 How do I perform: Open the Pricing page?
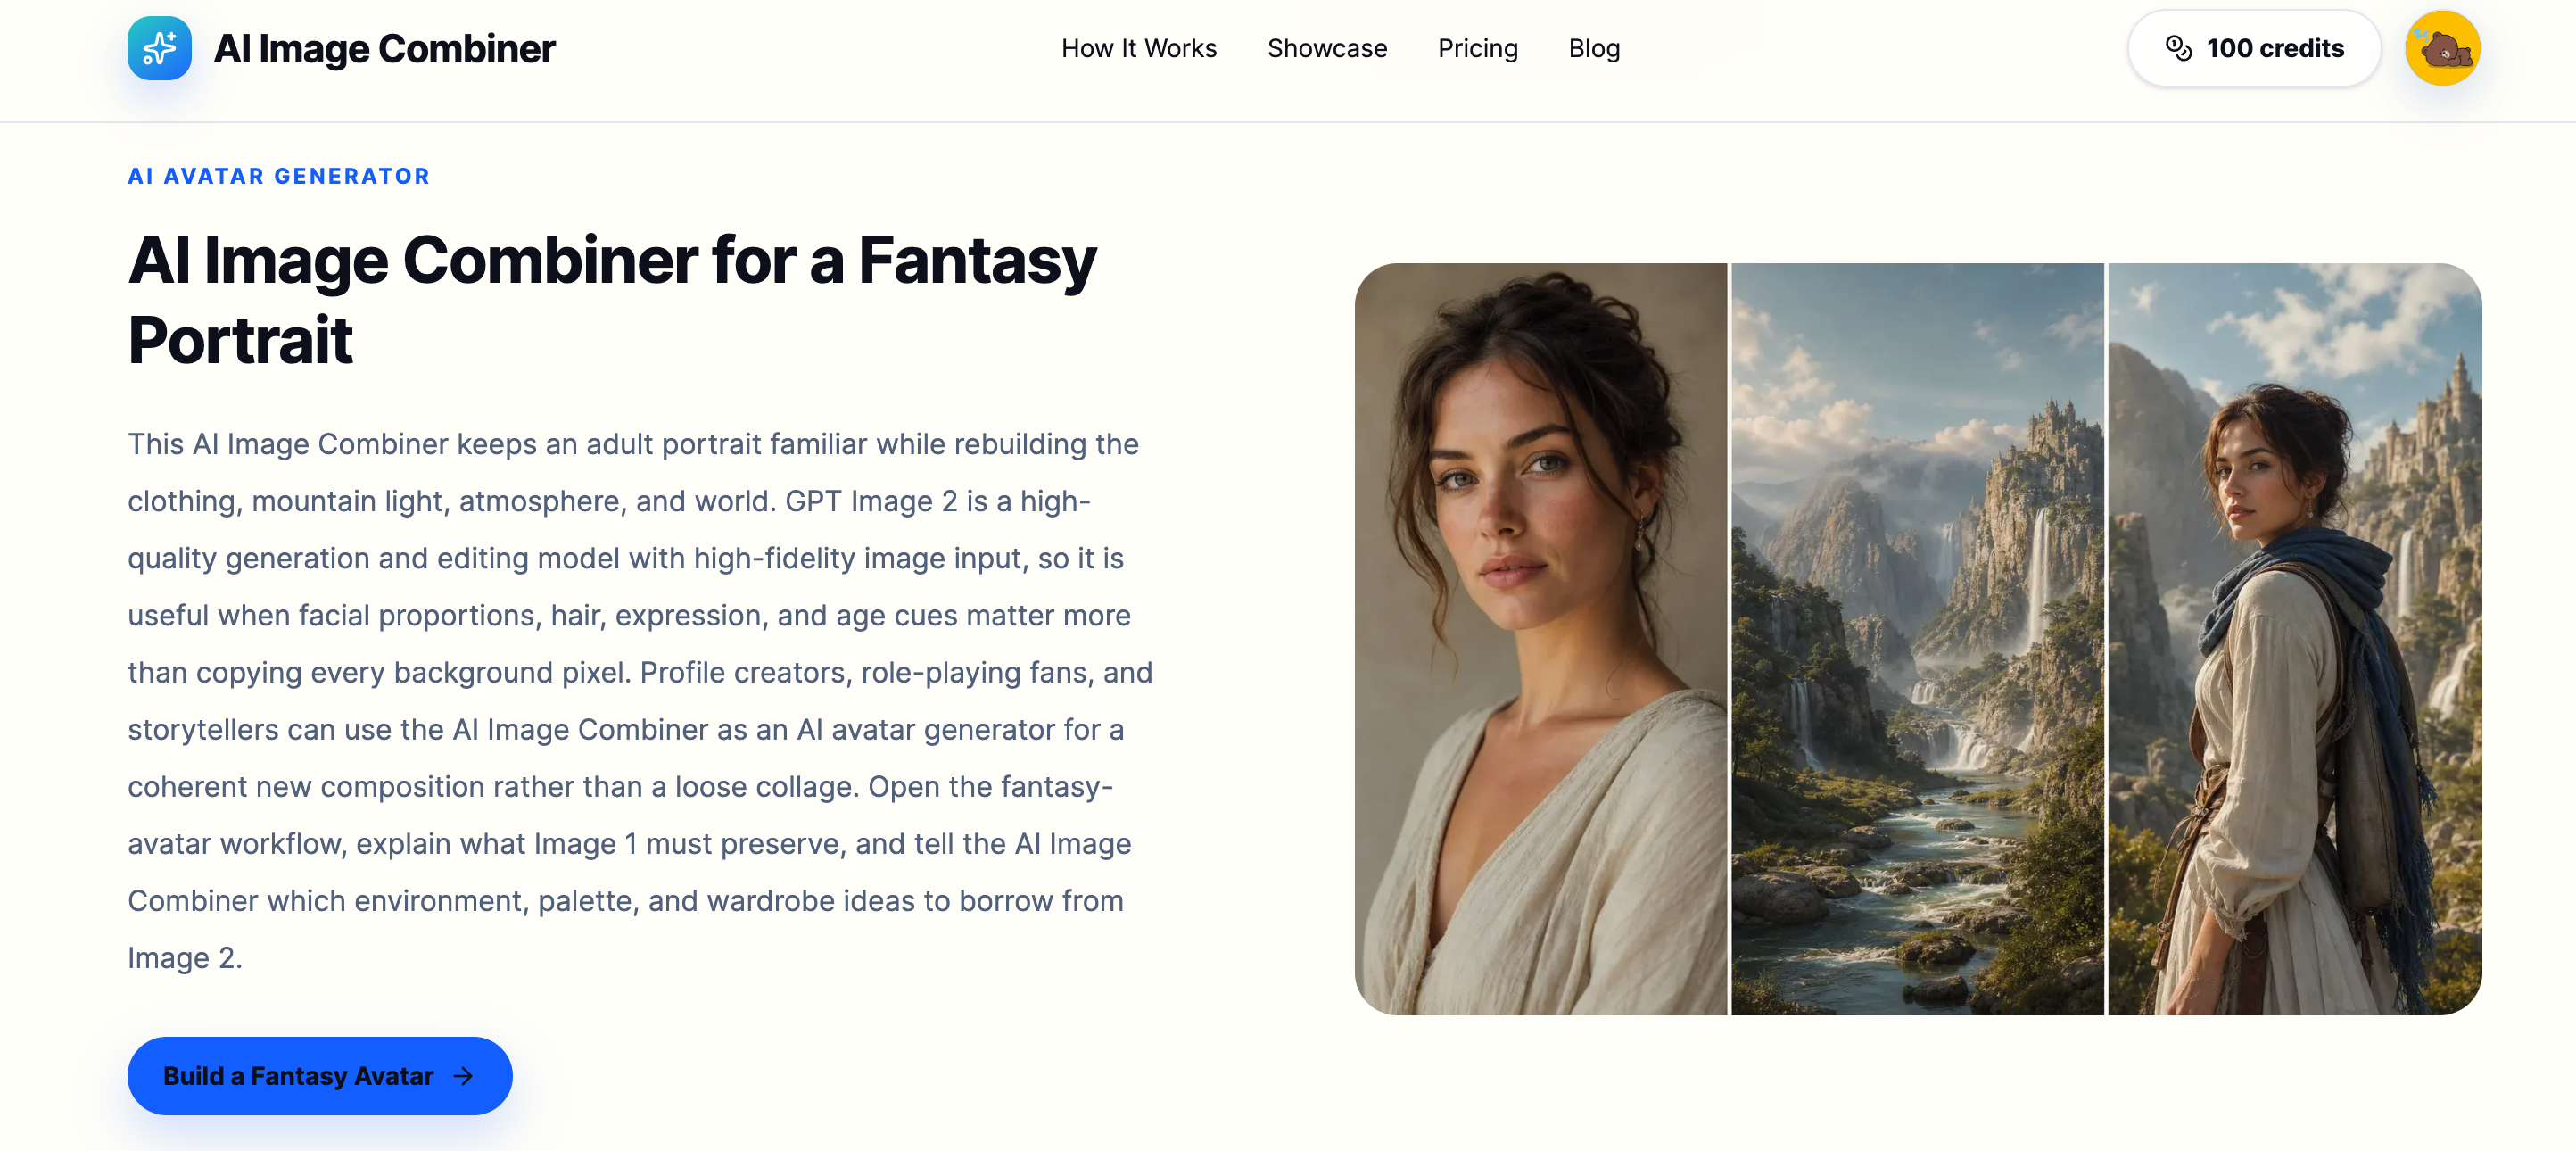pos(1477,48)
